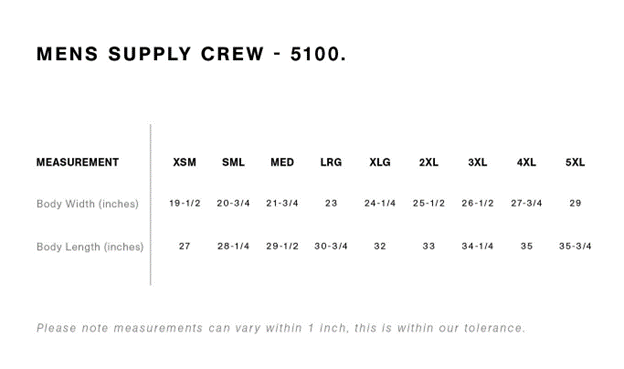Click the MENS SUPPLY CREW - 5100 title
Screen dimensions: 624x369
191,54
